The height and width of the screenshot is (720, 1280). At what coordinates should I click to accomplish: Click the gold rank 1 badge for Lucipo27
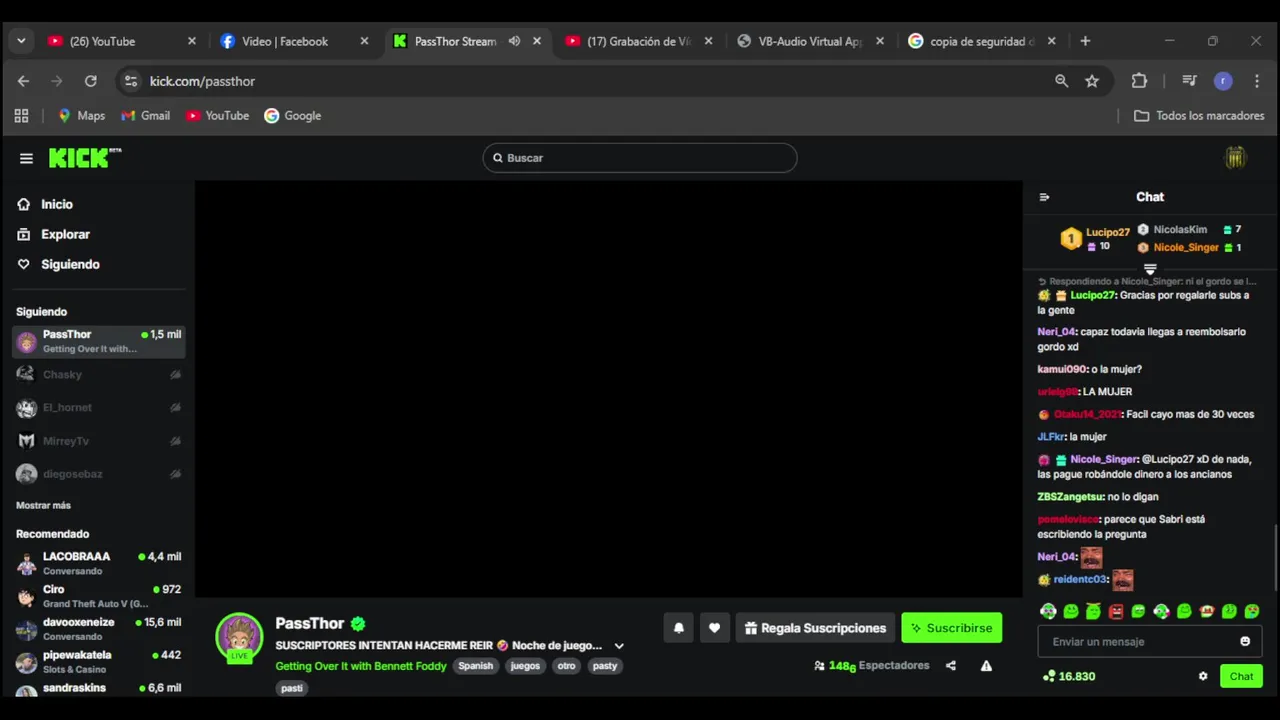(x=1071, y=239)
